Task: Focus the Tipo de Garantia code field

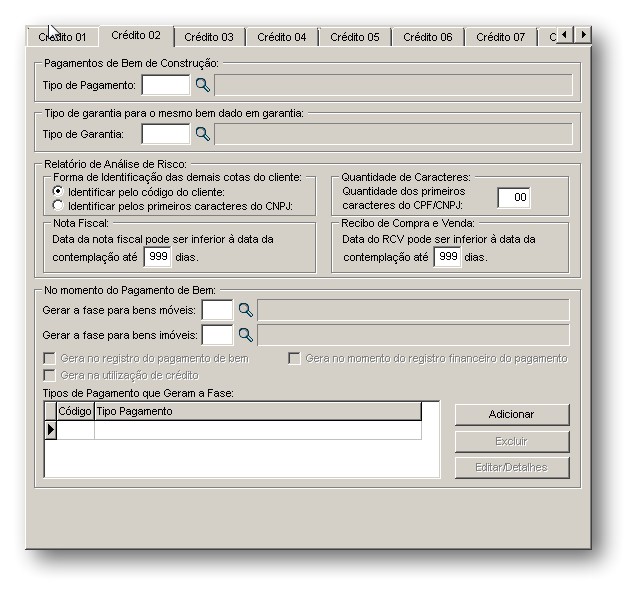Action: tap(166, 134)
